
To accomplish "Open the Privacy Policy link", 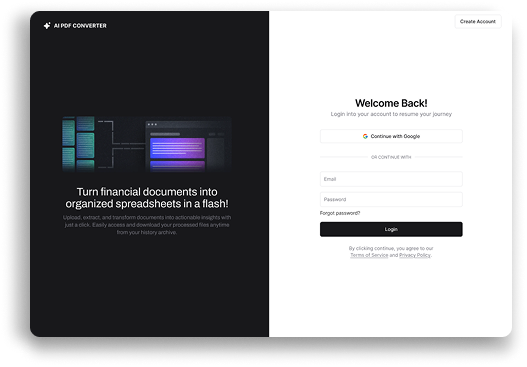I will [x=415, y=255].
